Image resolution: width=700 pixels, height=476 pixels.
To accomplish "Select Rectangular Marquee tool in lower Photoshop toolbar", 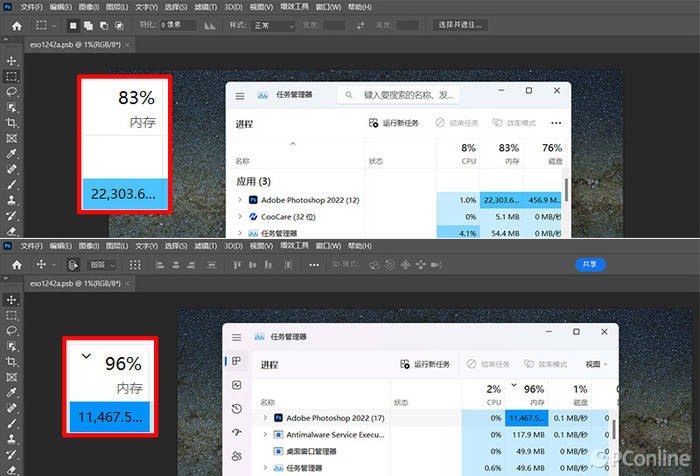I will (12, 315).
